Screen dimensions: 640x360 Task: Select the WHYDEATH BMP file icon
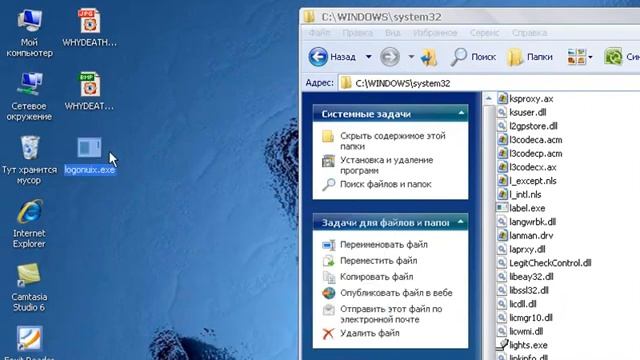[x=89, y=91]
